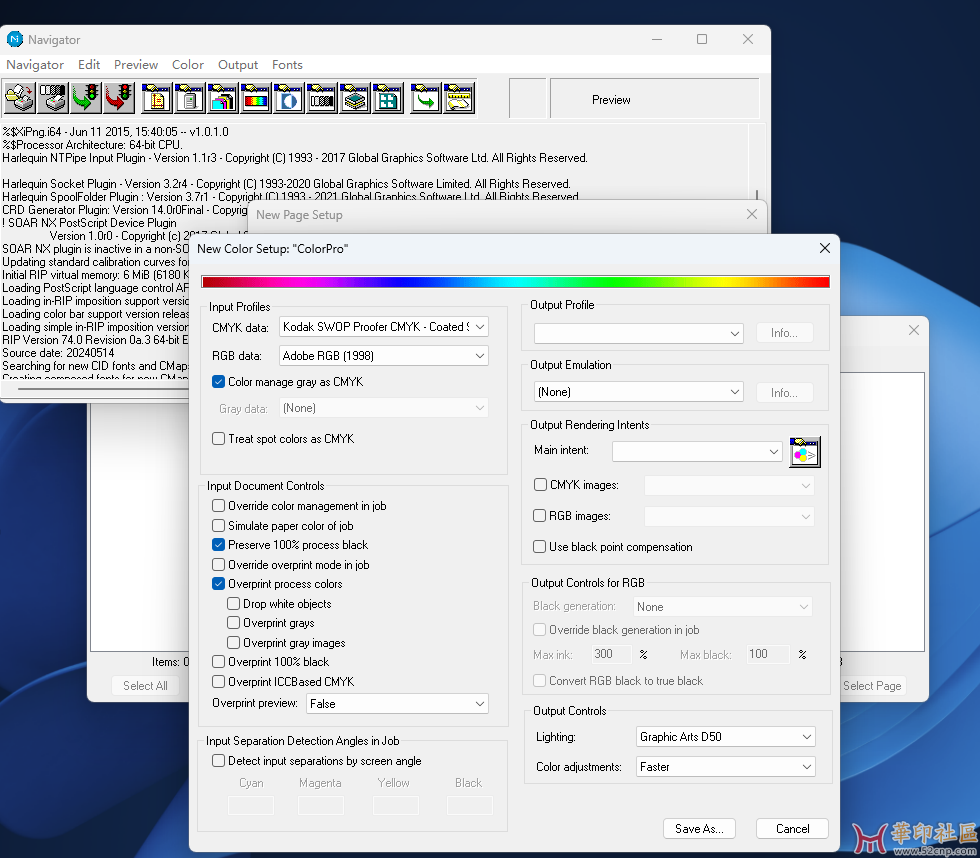
Task: Open the Fonts menu
Action: [287, 64]
